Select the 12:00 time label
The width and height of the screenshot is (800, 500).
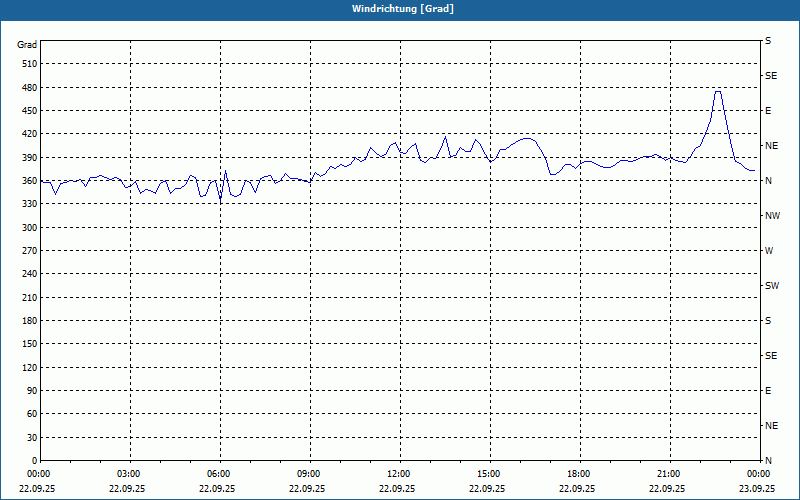(x=398, y=474)
